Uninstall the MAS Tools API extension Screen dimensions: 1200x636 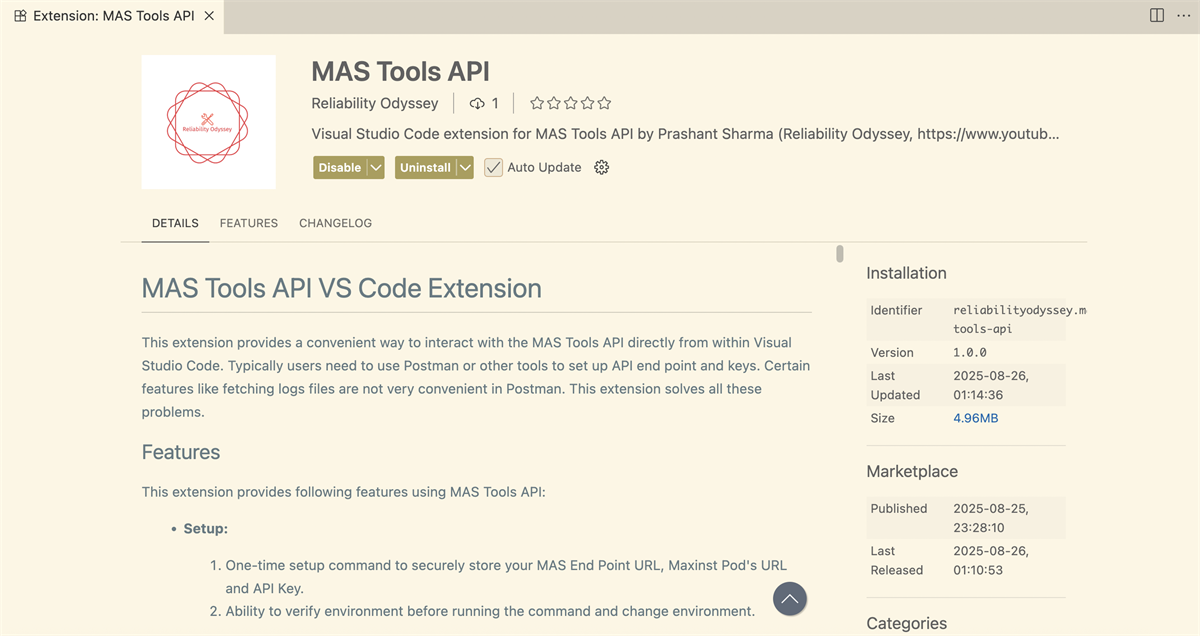click(x=424, y=167)
